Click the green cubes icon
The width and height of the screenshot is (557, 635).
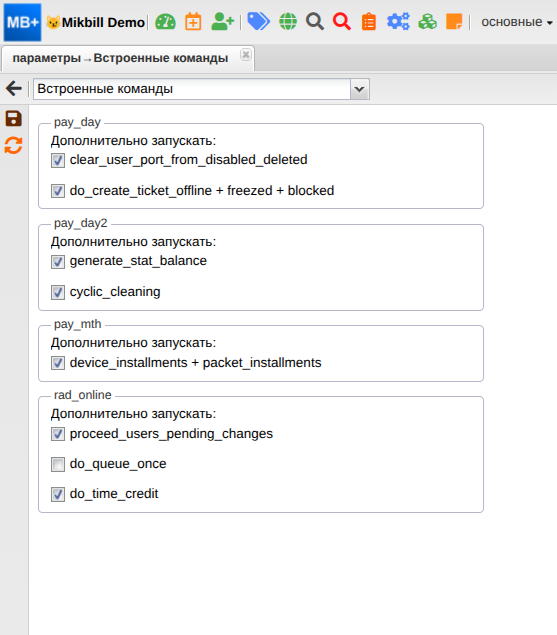(x=427, y=21)
